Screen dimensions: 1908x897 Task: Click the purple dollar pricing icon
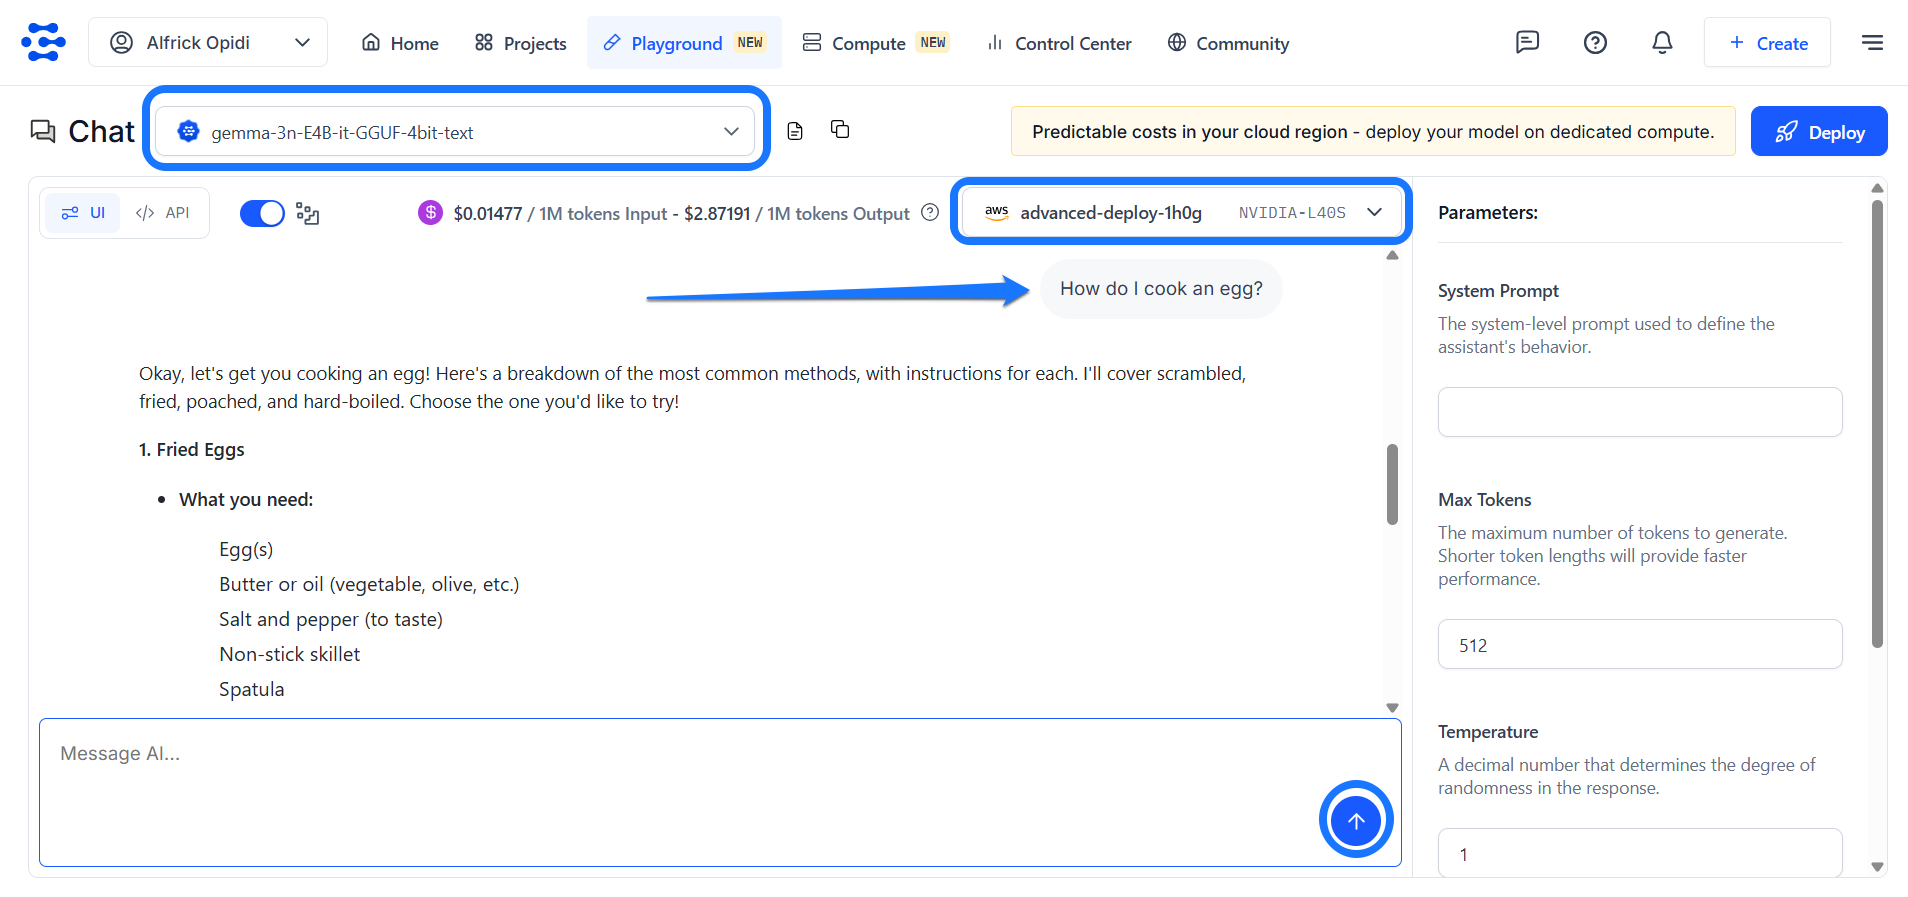click(x=430, y=212)
